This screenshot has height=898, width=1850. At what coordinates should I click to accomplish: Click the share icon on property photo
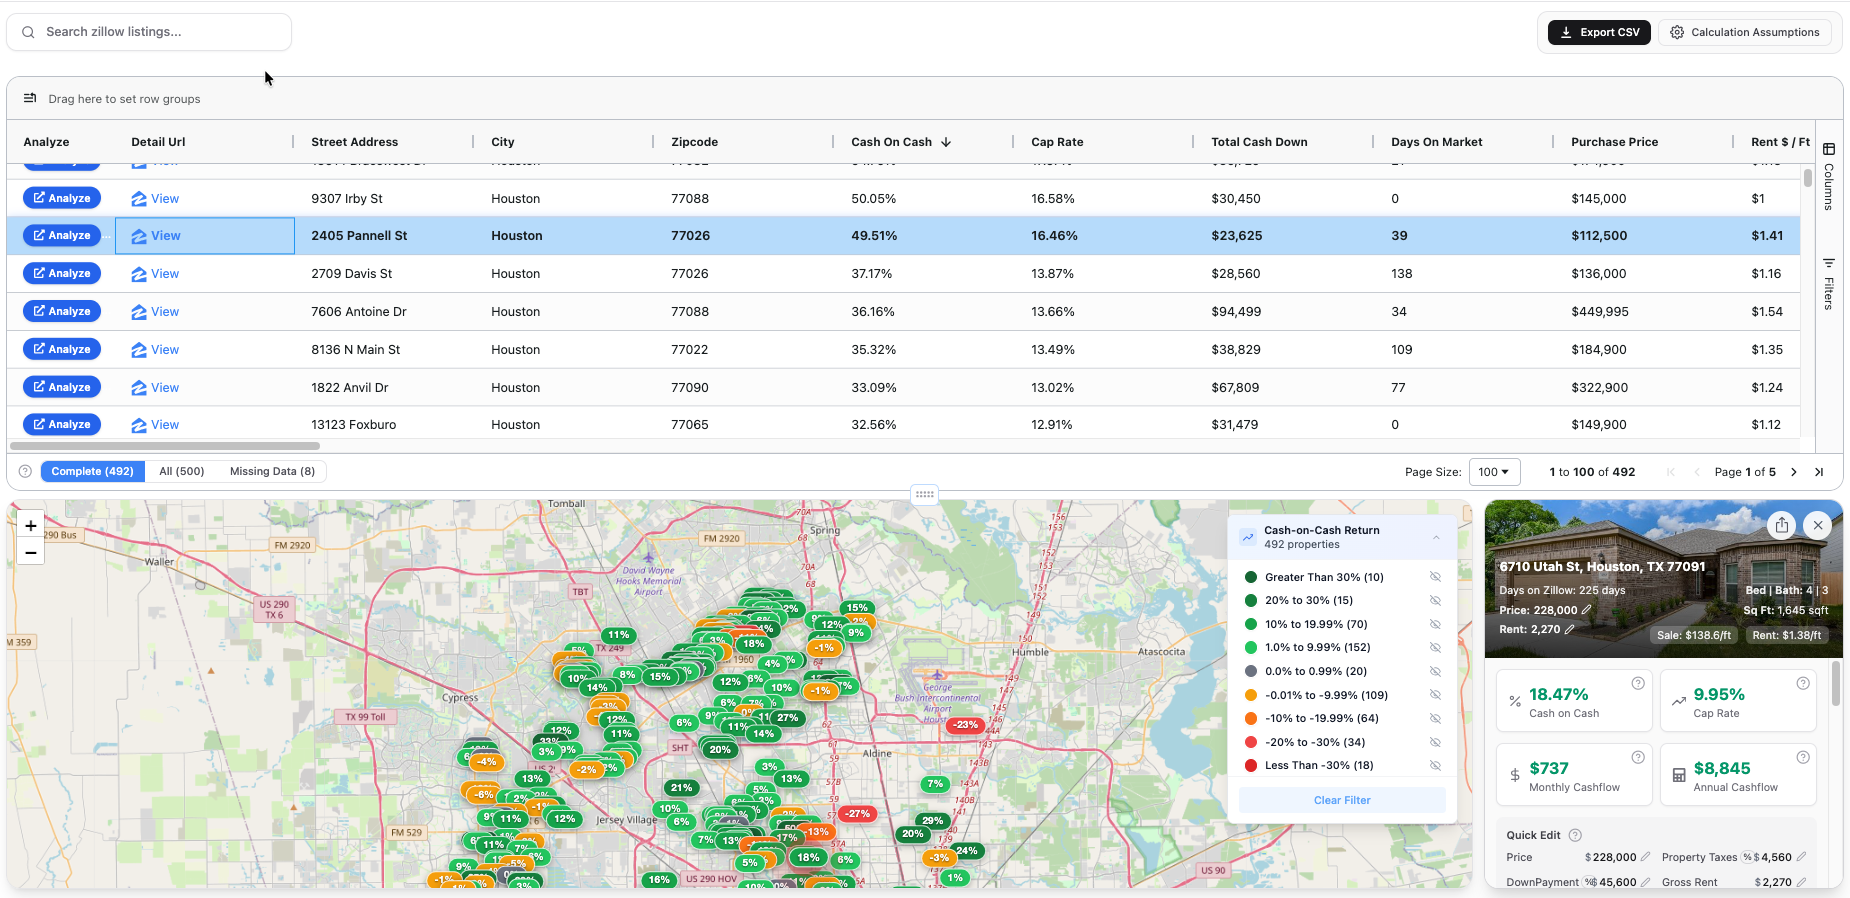1781,525
